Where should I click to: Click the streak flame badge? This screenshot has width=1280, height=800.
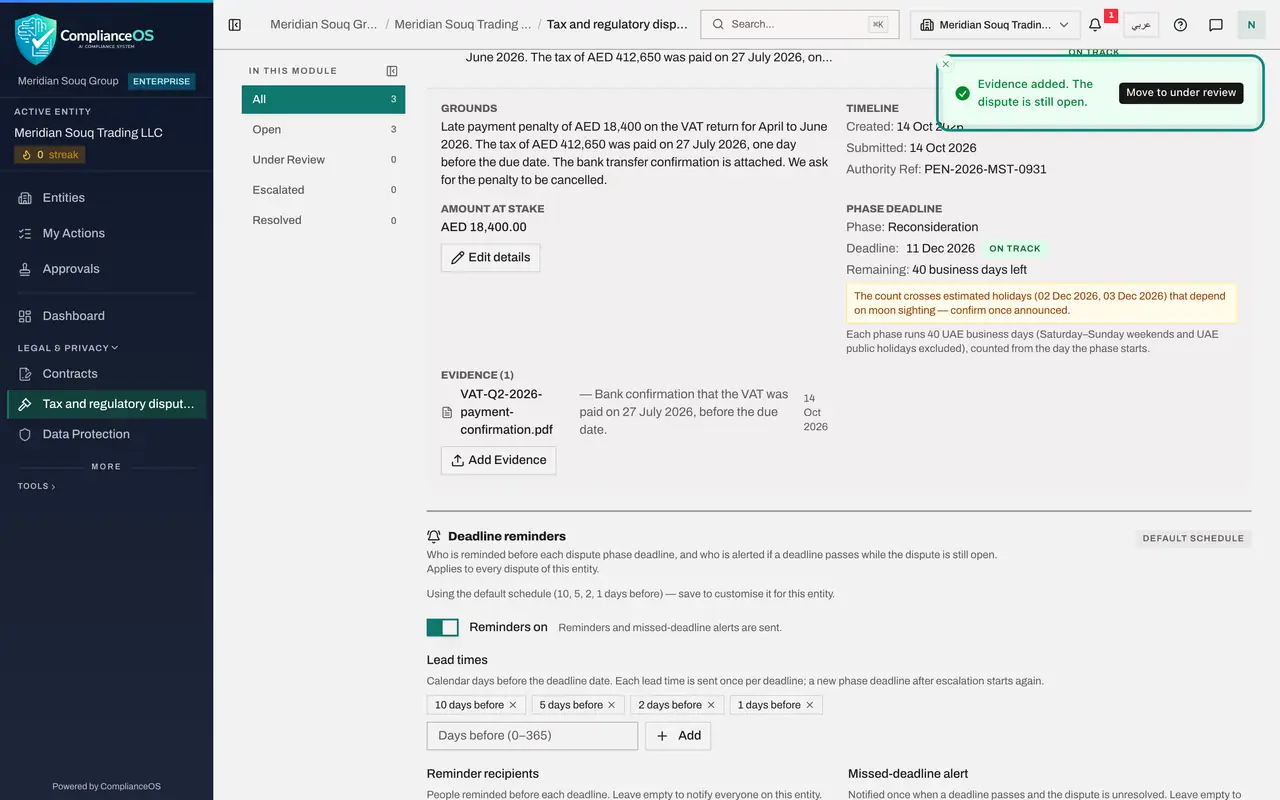coord(50,155)
